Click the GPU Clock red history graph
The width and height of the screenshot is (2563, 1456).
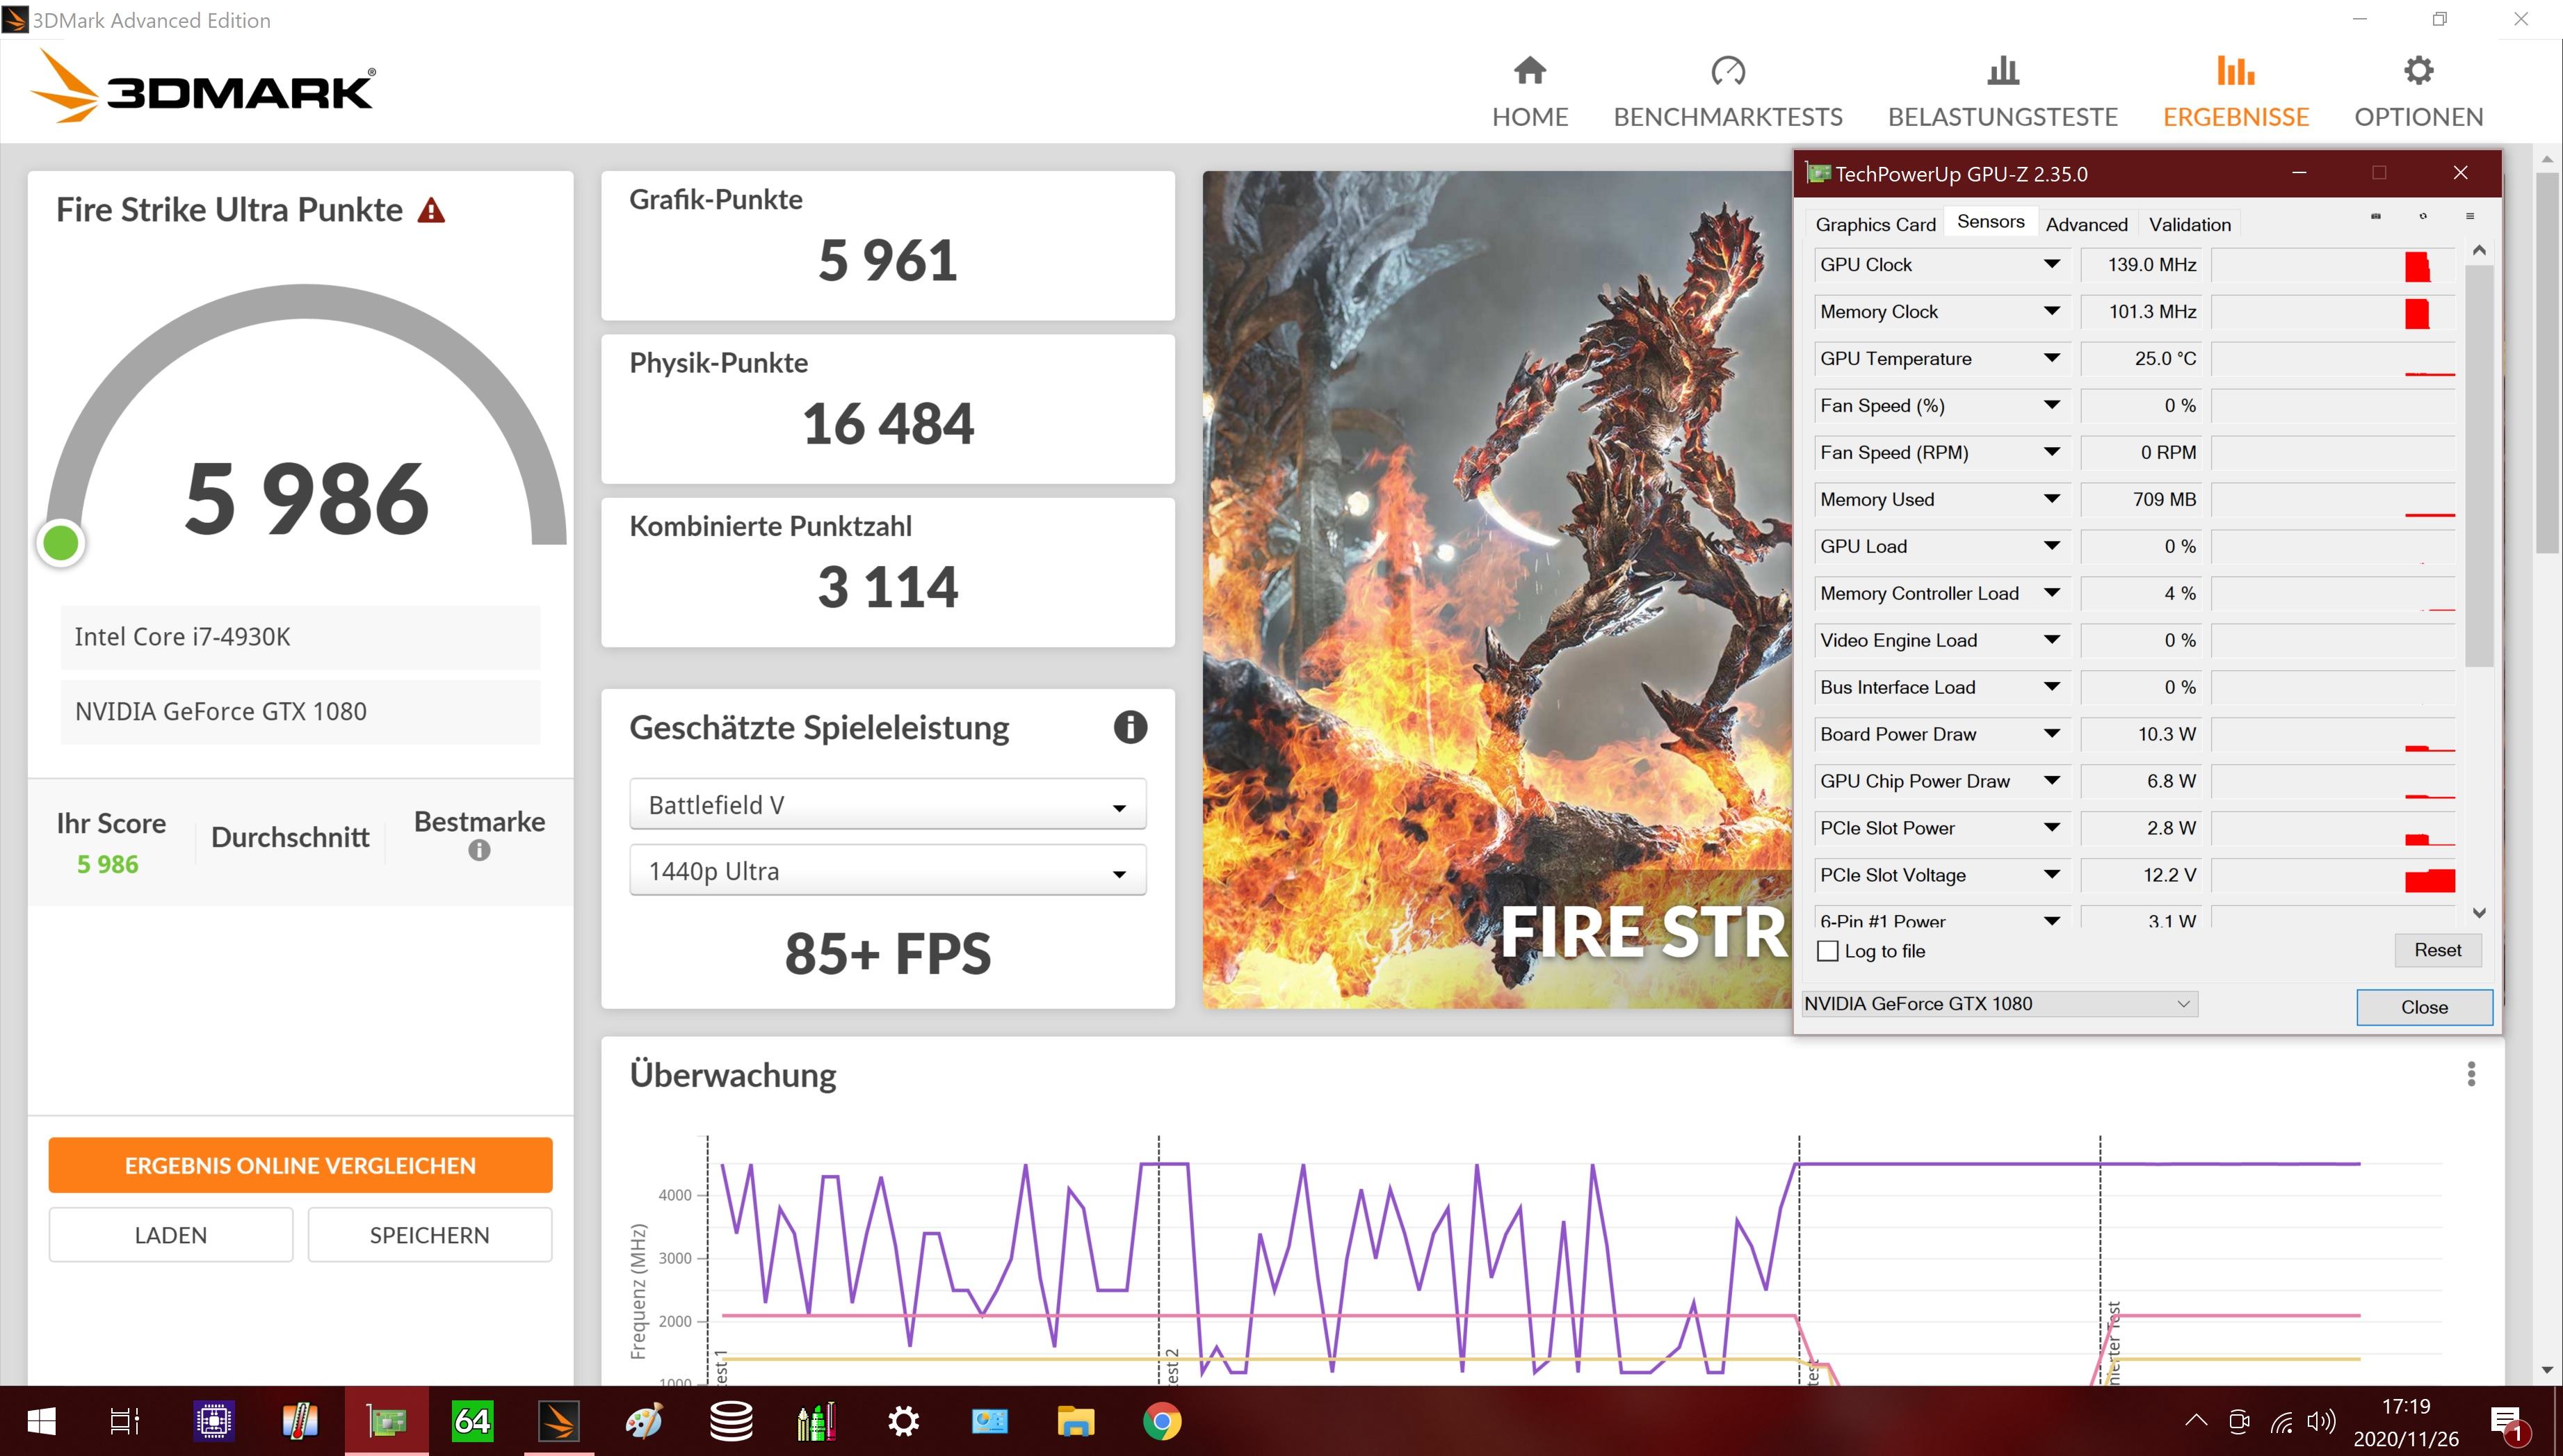2333,265
